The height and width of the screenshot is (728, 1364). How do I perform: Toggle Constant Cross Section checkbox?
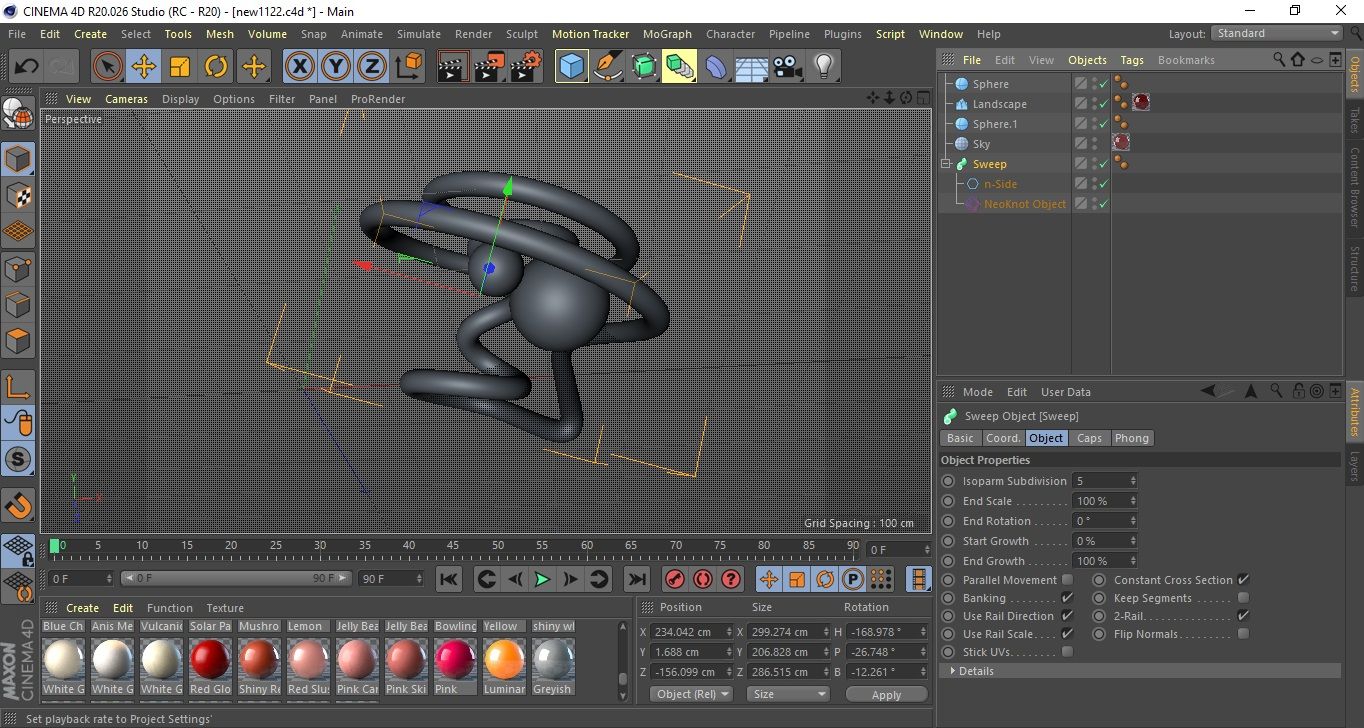[x=1243, y=580]
